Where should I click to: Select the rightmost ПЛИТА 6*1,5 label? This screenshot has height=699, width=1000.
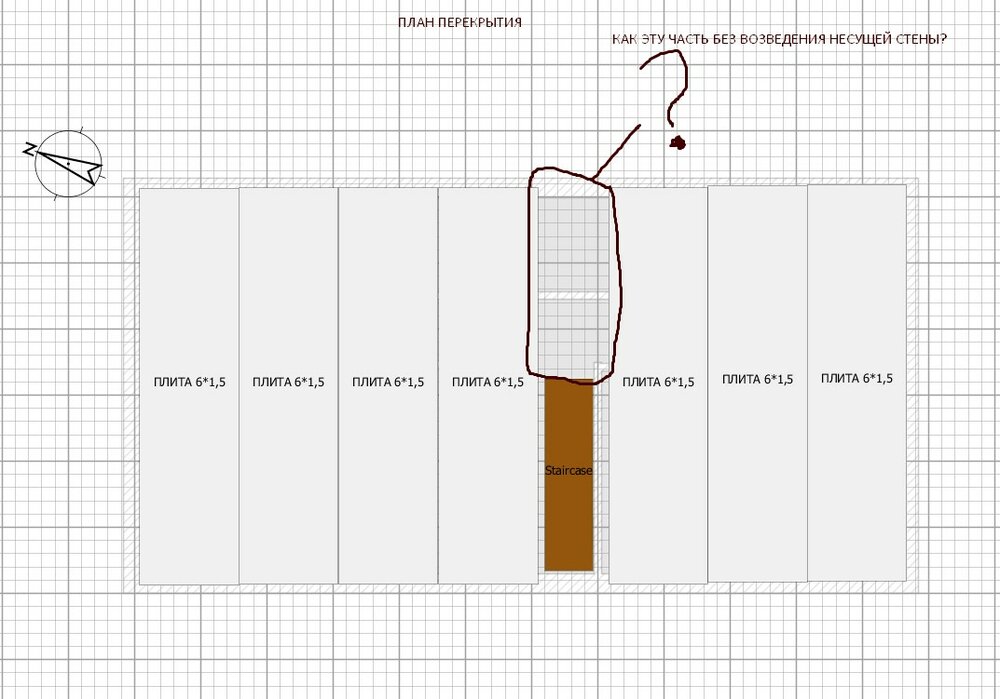[x=857, y=379]
